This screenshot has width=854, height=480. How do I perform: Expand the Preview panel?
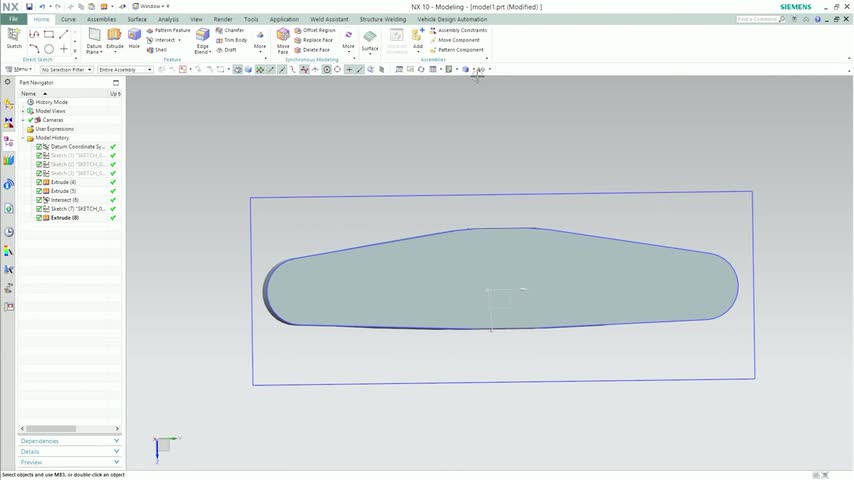coord(70,462)
